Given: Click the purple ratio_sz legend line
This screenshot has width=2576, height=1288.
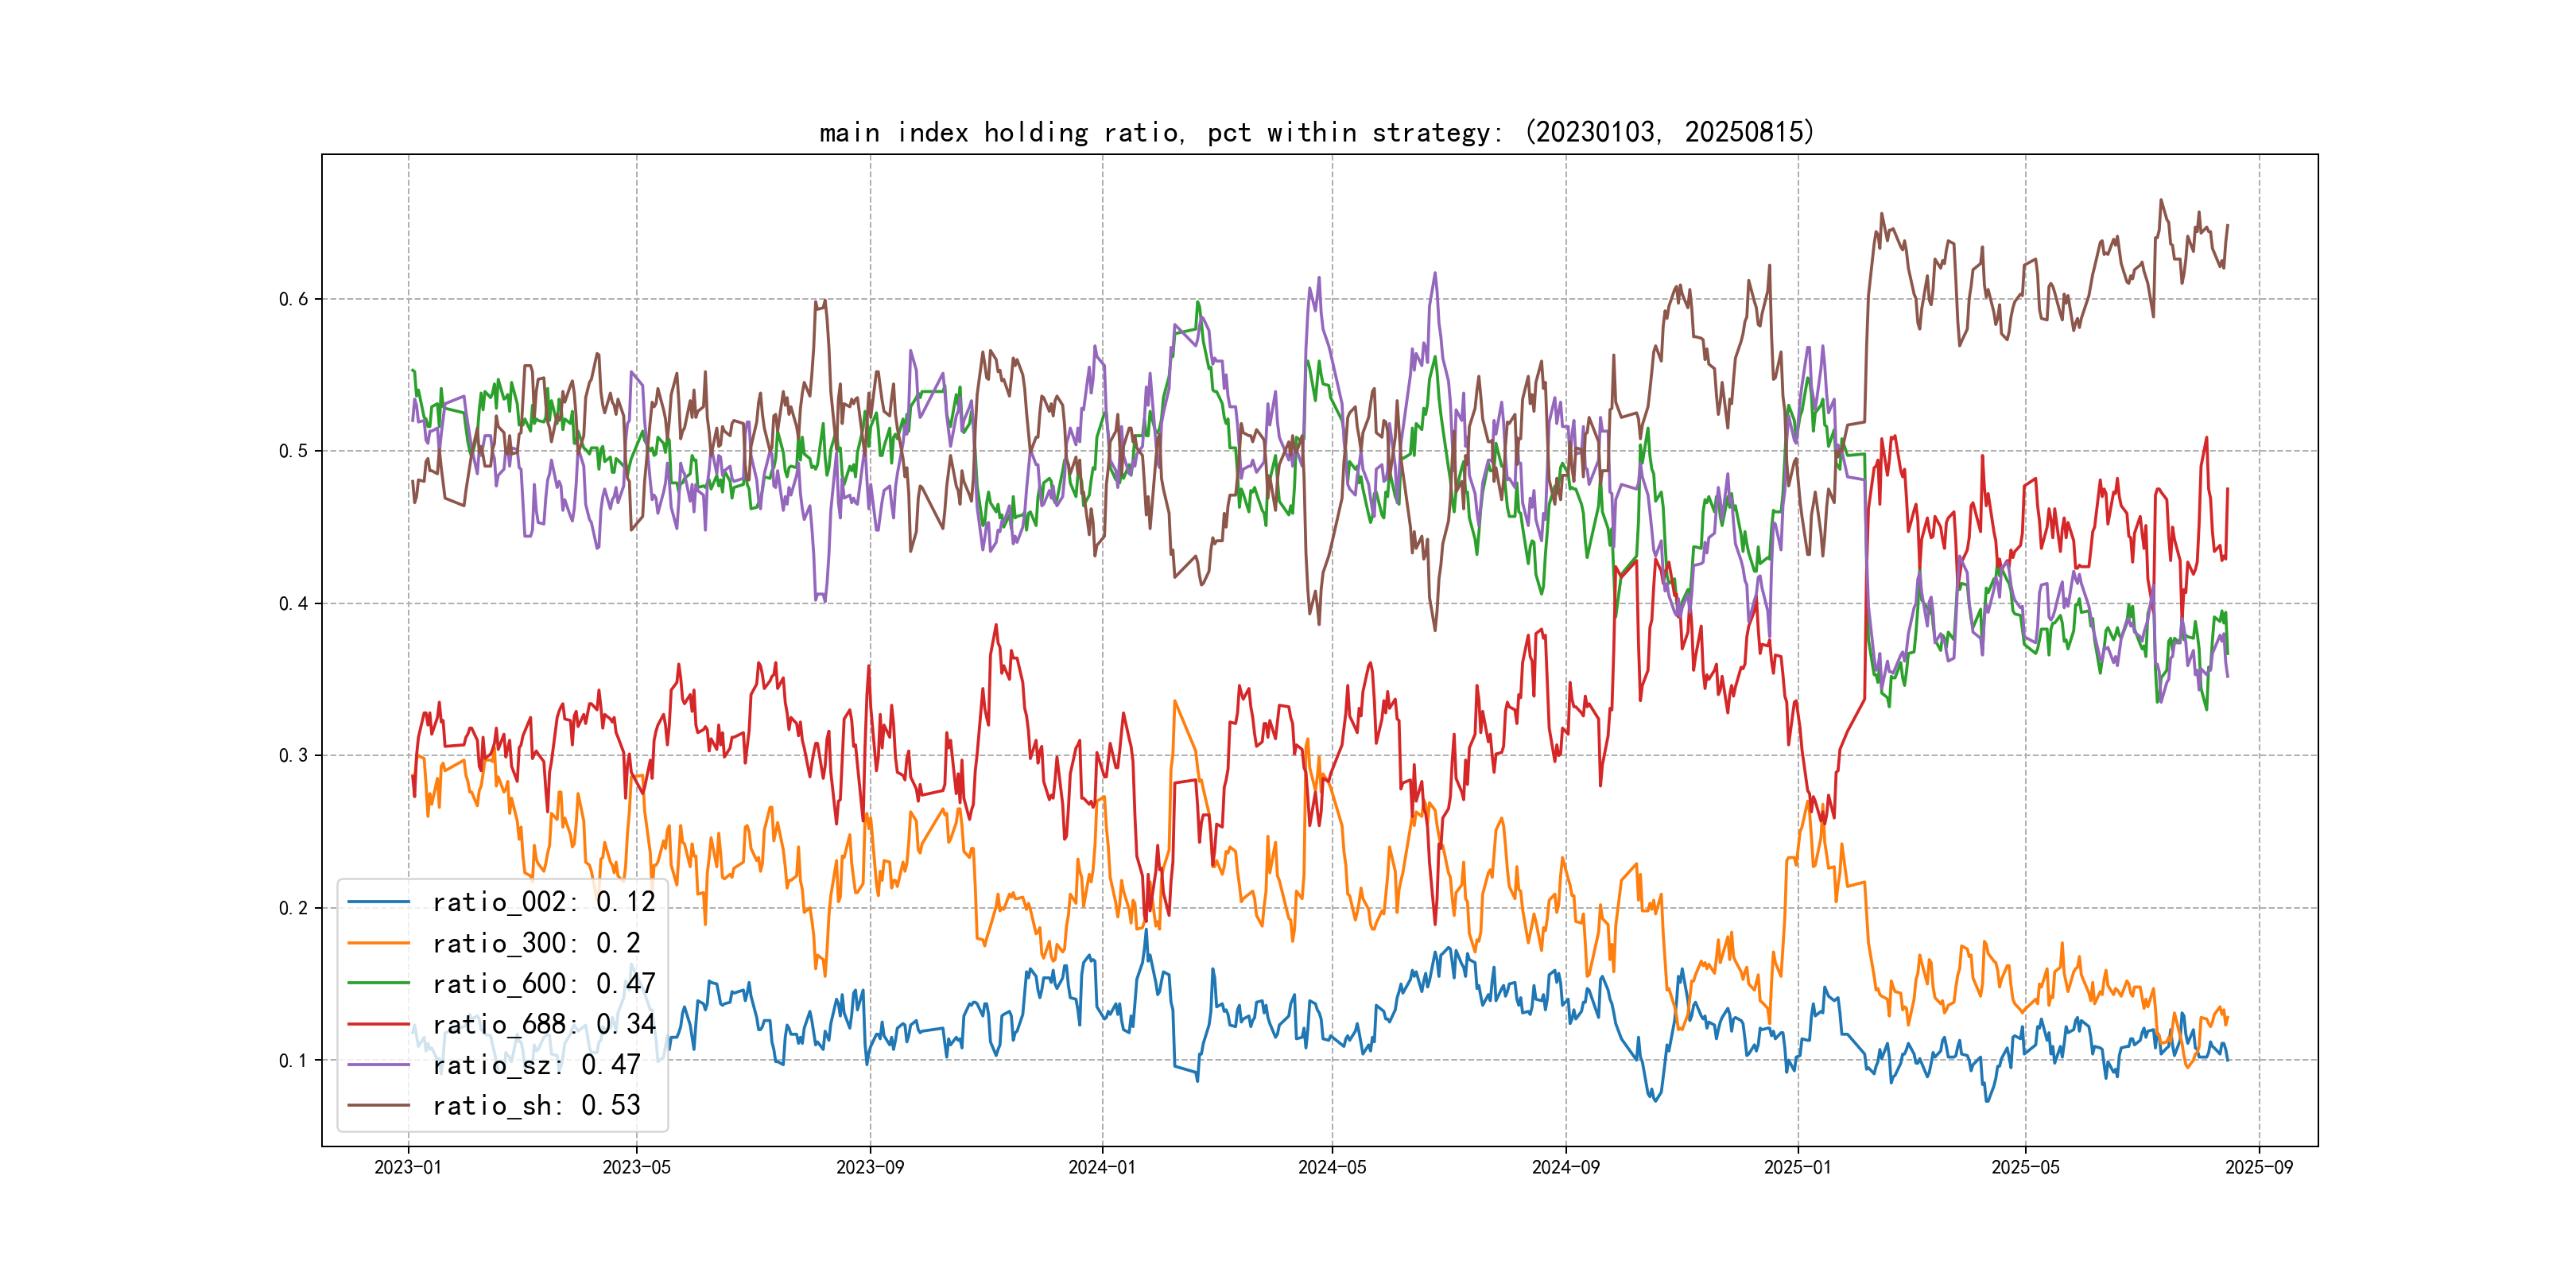Looking at the screenshot, I should 378,1065.
